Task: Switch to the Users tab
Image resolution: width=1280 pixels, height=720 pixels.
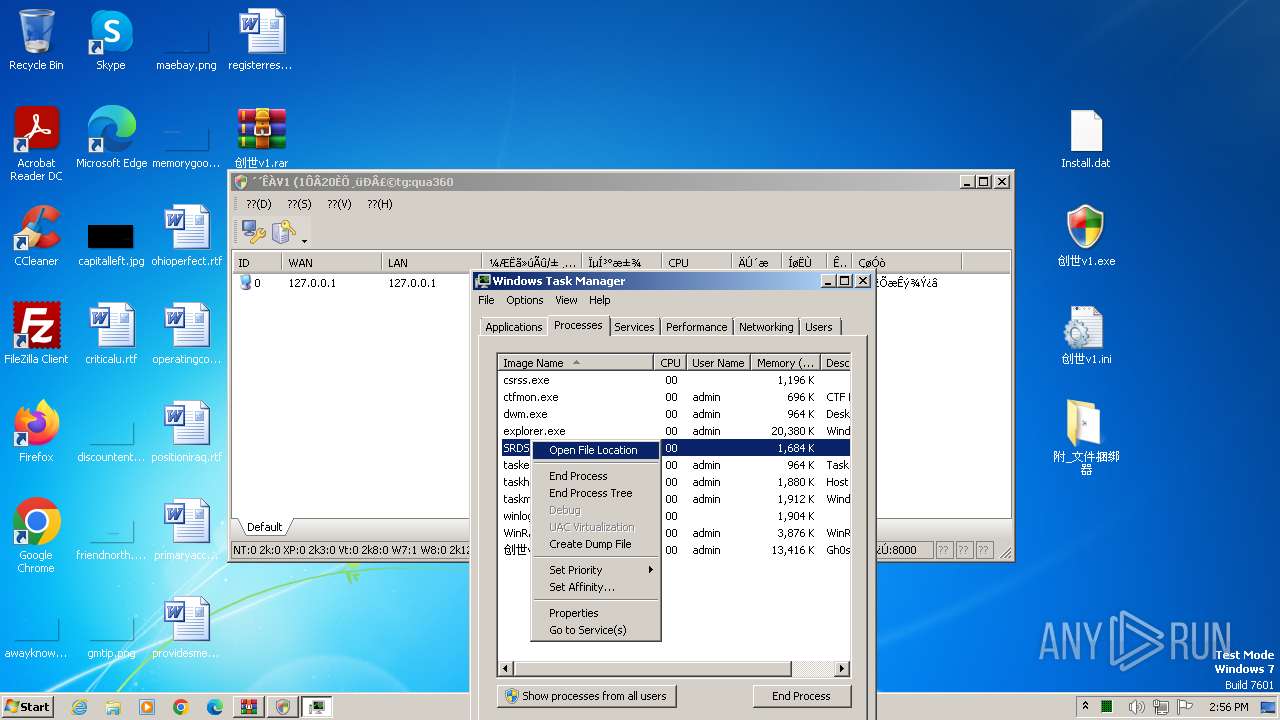Action: [x=819, y=327]
